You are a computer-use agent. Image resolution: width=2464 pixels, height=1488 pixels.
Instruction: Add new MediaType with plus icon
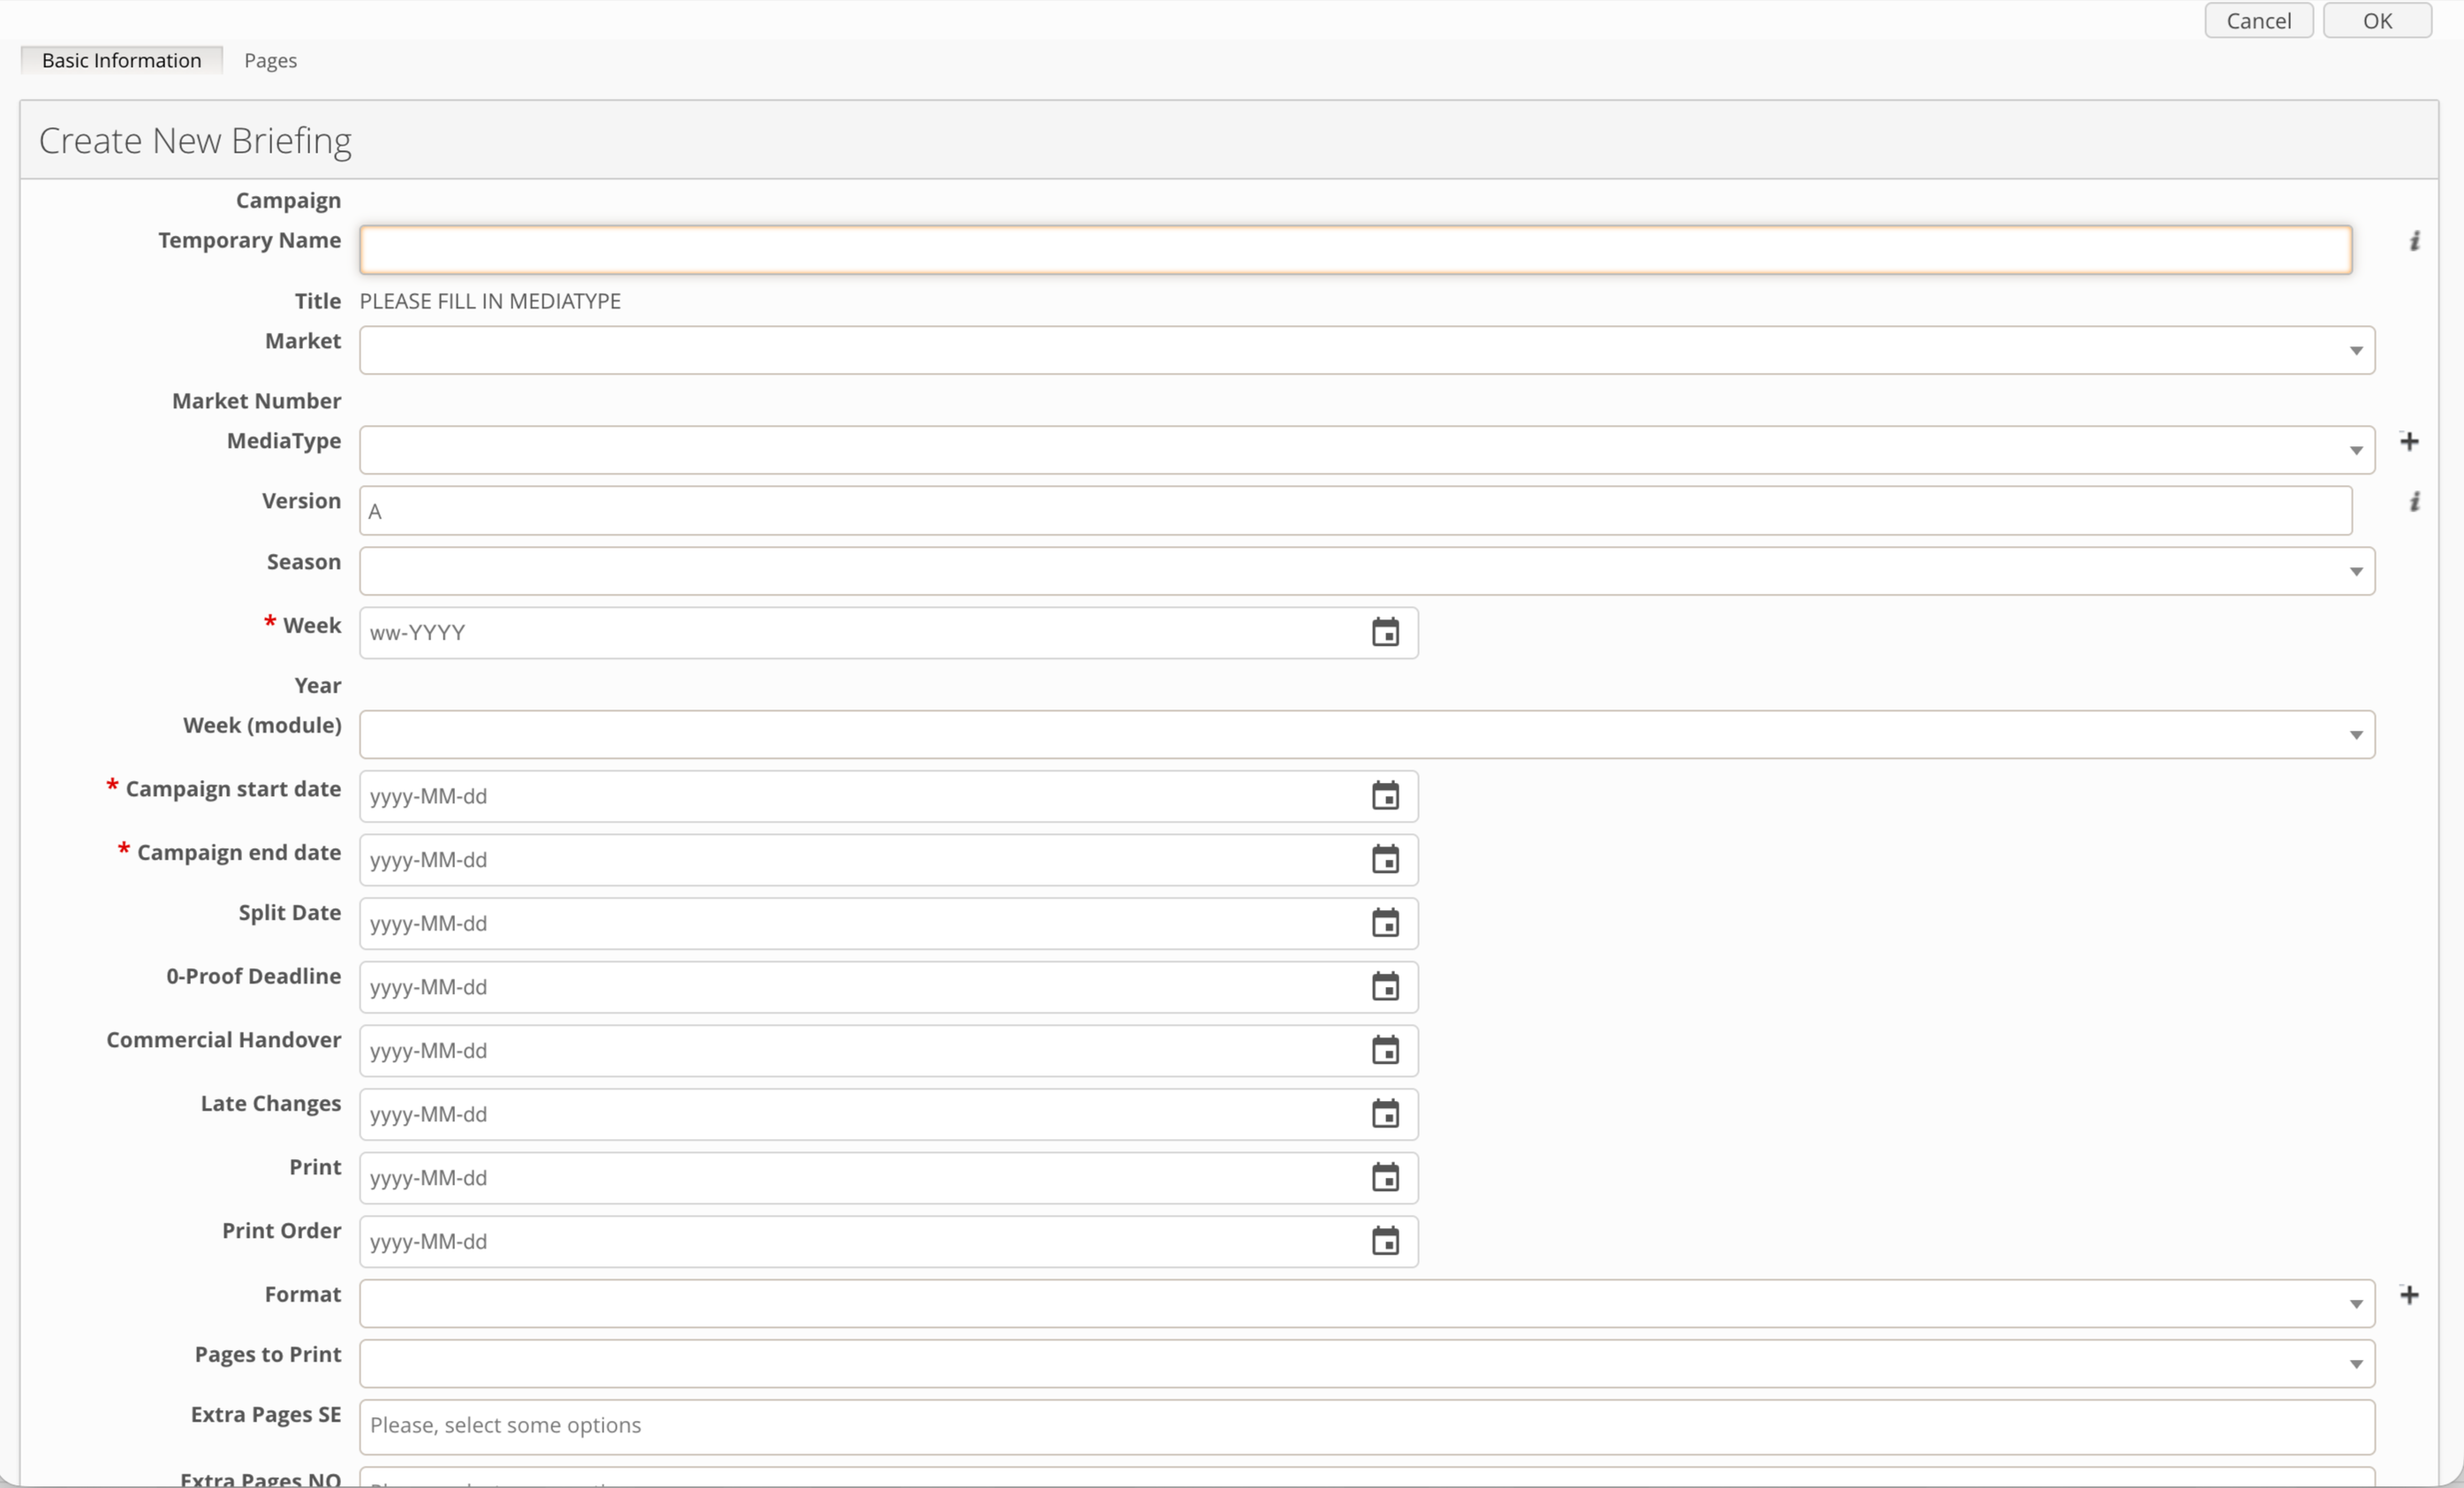[x=2409, y=441]
